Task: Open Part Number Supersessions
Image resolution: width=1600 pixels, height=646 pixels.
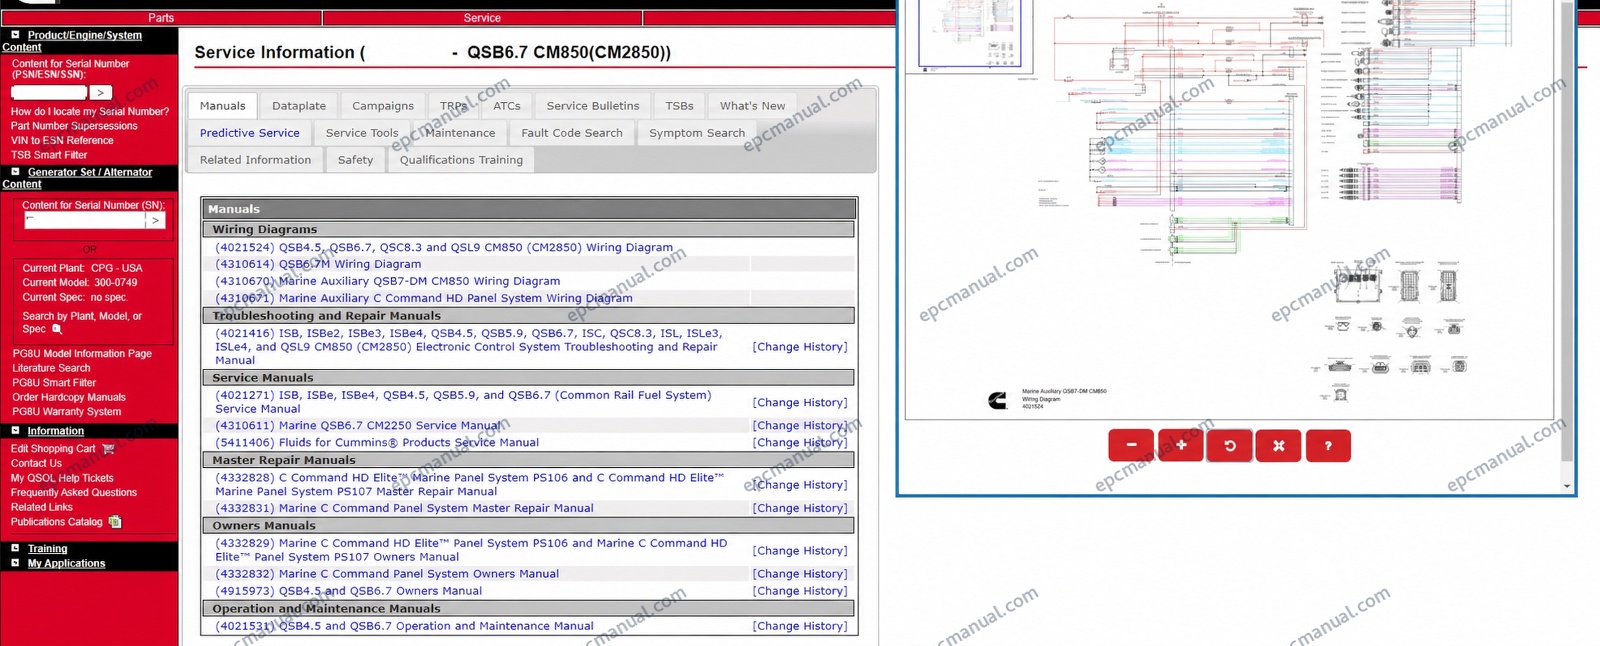Action: click(x=74, y=126)
